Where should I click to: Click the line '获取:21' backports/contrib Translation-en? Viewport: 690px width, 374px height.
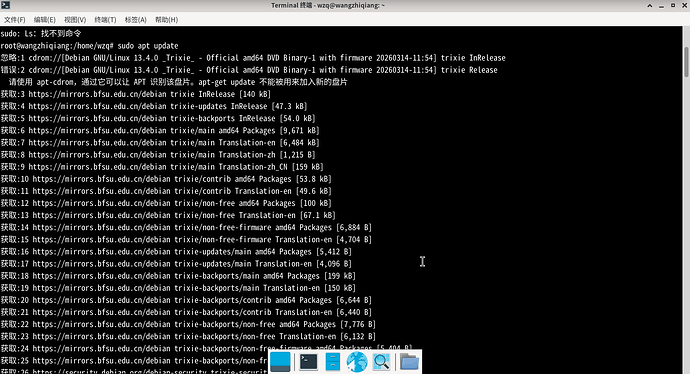[186, 312]
